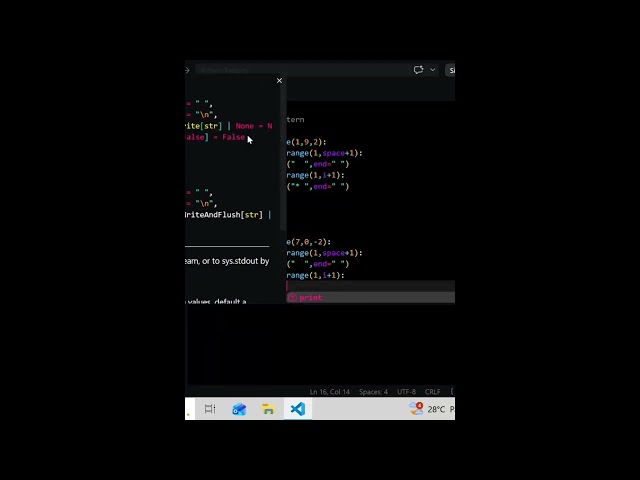
Task: Click the 'tern' comment text in editor
Action: pos(295,120)
